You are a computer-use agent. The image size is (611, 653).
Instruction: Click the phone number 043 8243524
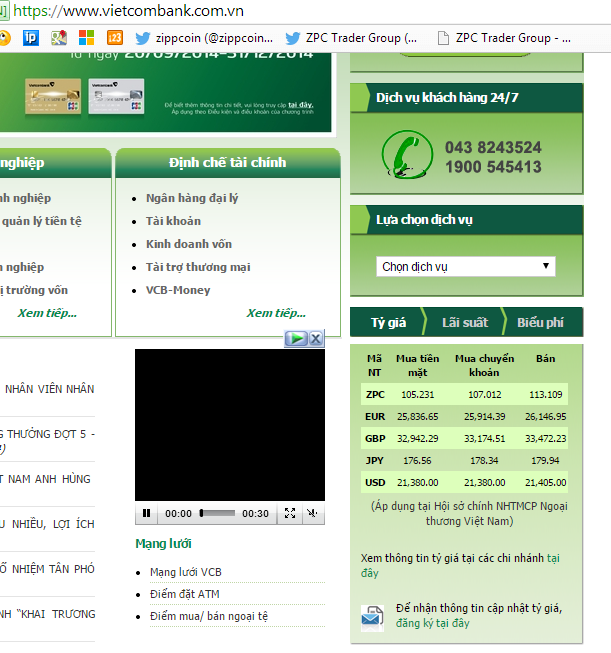[493, 147]
